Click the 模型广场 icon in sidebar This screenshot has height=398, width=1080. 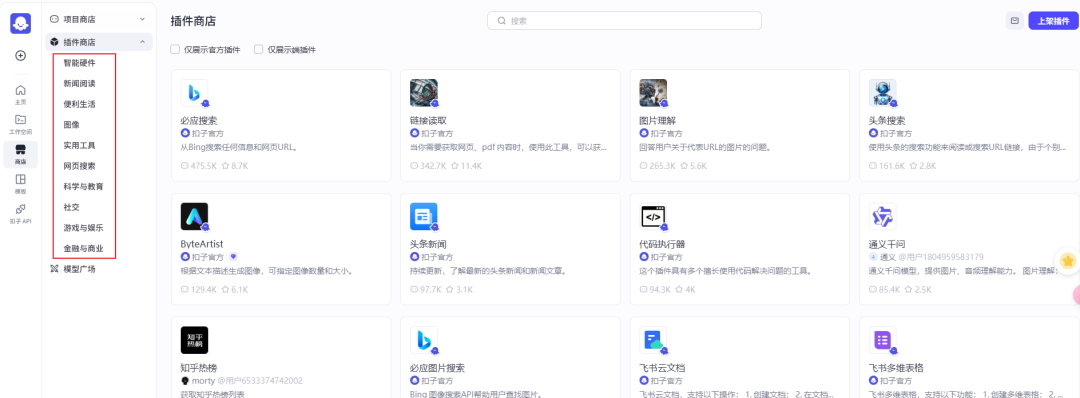[x=54, y=269]
